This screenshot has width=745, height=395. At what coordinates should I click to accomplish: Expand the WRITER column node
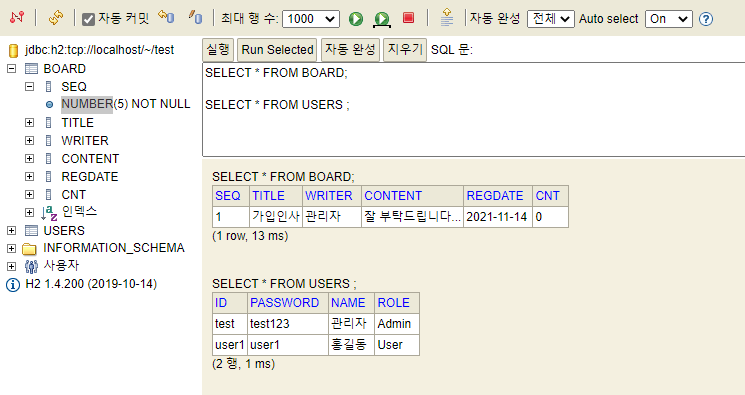point(29,141)
